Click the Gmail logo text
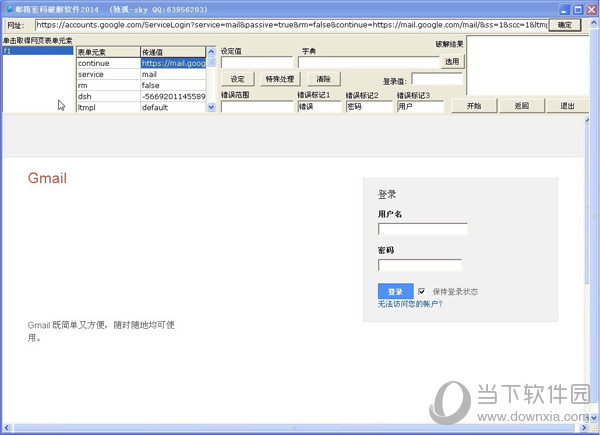 pyautogui.click(x=47, y=178)
